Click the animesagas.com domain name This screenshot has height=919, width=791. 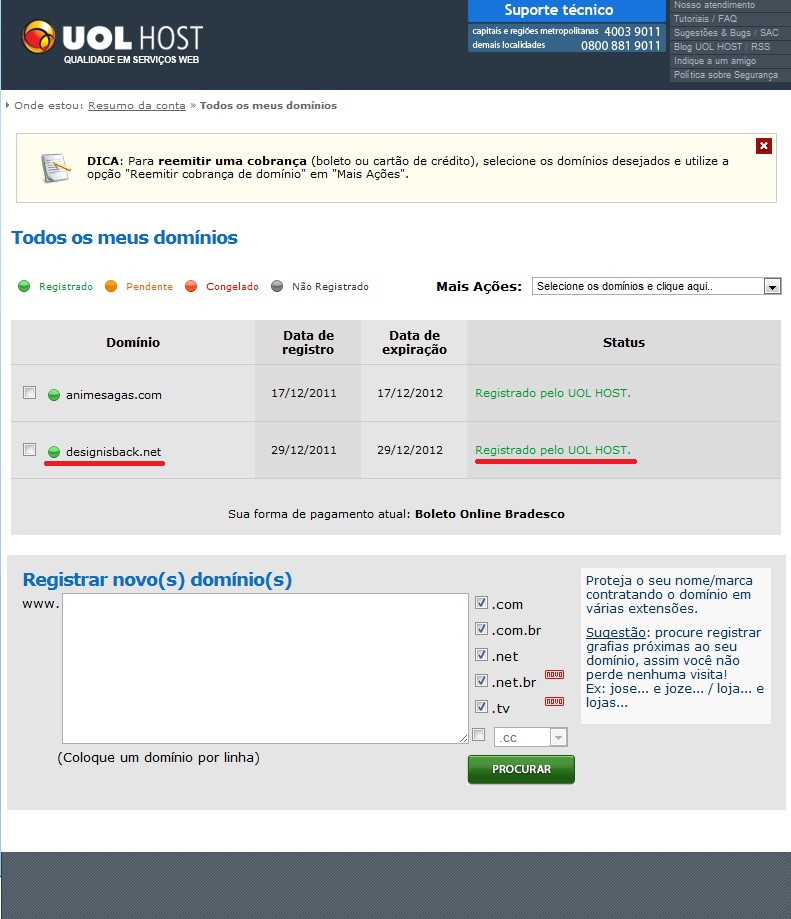114,395
